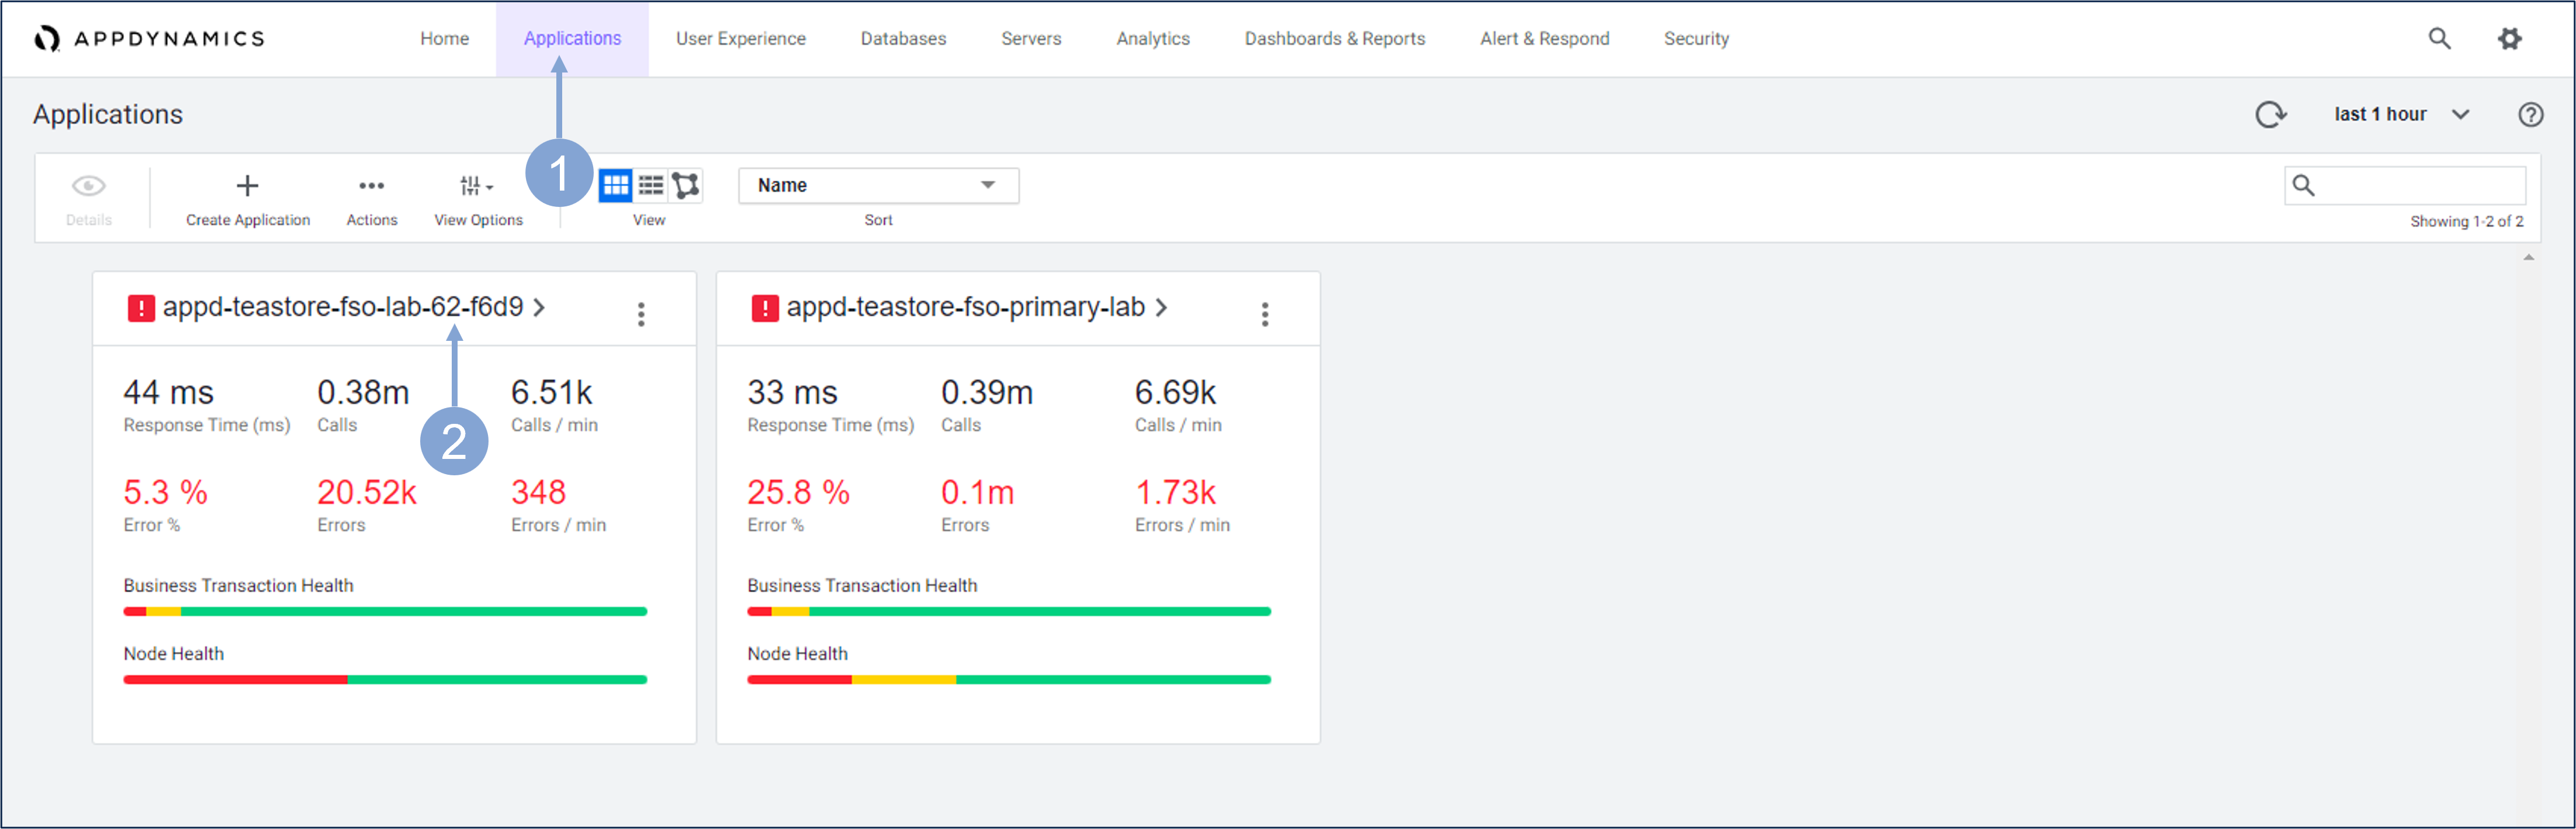Click the refresh icon beside time range
The width and height of the screenshot is (2576, 829).
tap(2270, 114)
